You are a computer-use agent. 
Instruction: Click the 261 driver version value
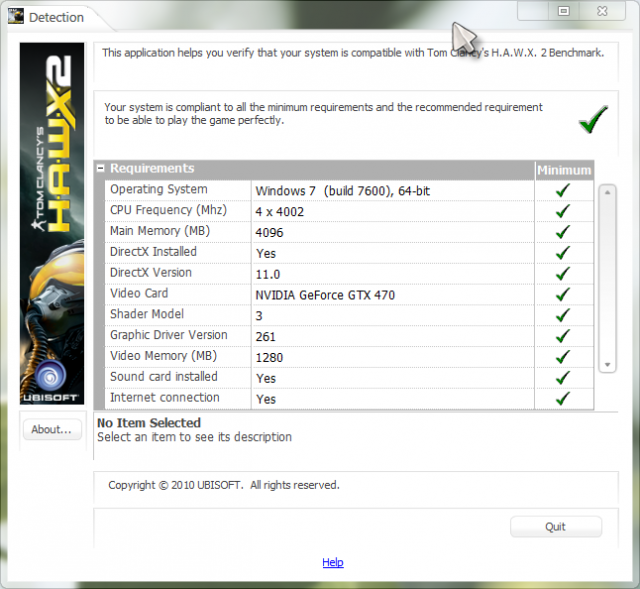(265, 337)
